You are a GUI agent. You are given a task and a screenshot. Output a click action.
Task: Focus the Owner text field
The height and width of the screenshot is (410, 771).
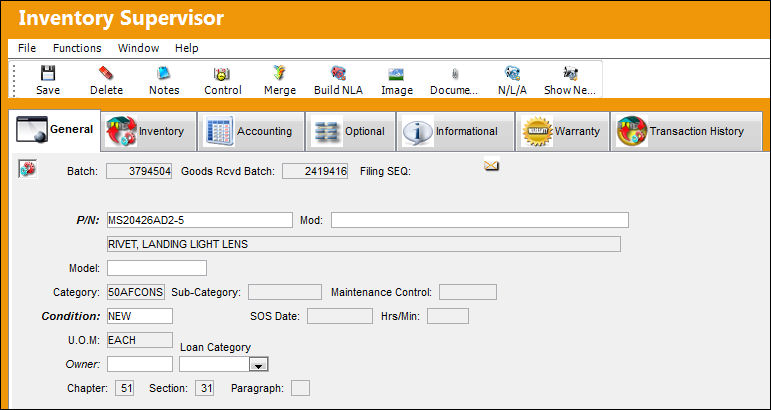coord(140,364)
